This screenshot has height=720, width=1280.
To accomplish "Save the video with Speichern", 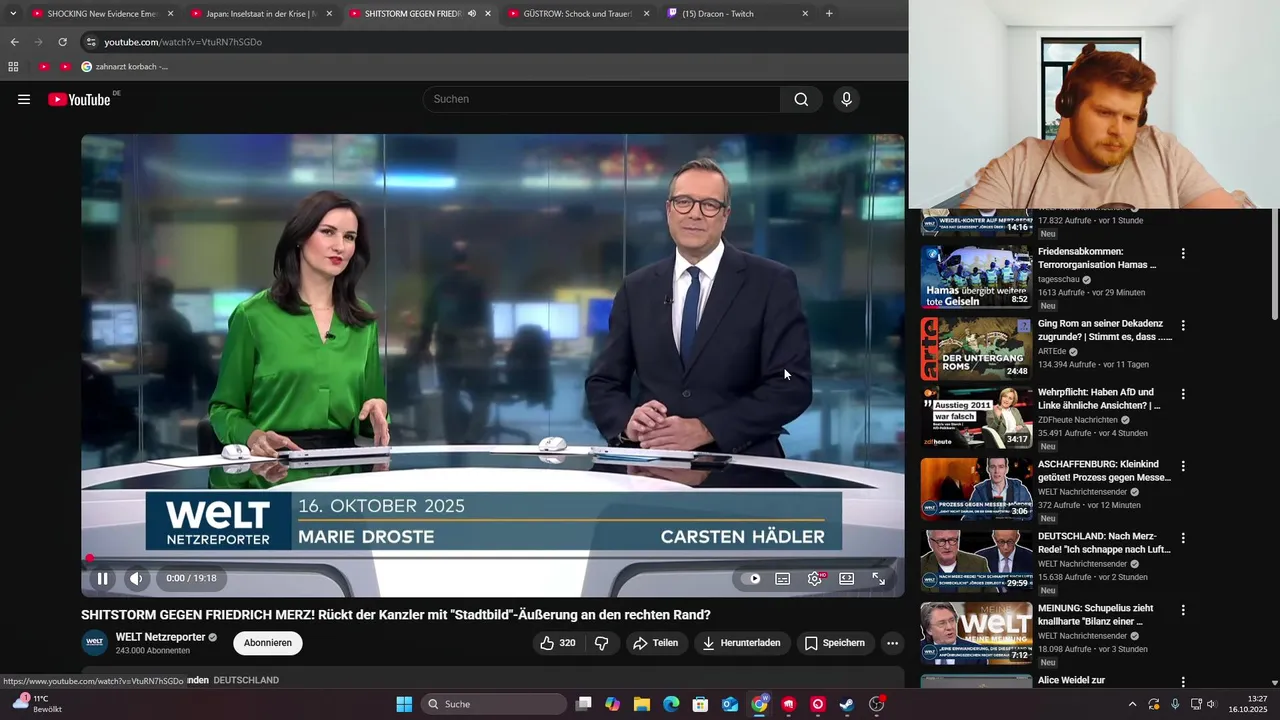I will tap(835, 643).
